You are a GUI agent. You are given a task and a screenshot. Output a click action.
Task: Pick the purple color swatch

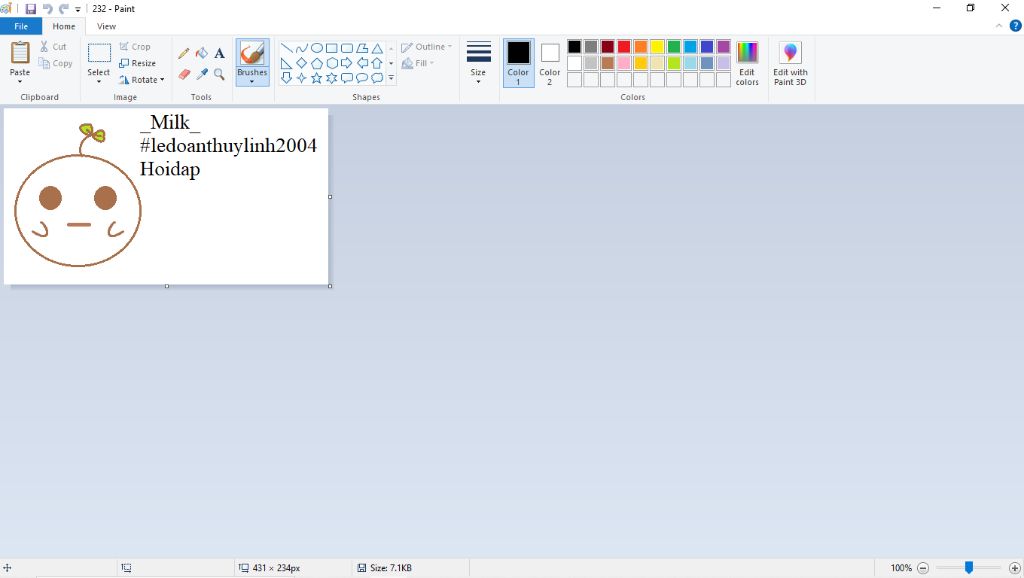tap(724, 46)
